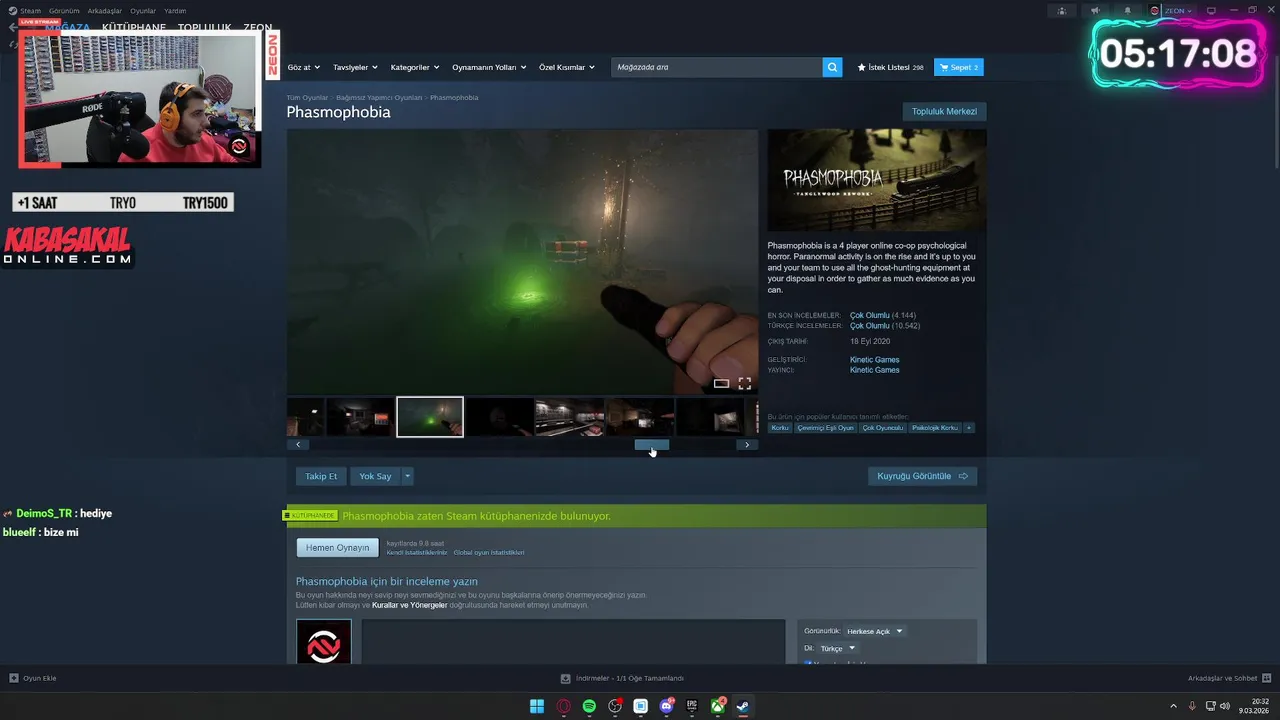Toggle theater mode icon on the media viewer
1280x720 pixels.
(x=721, y=383)
